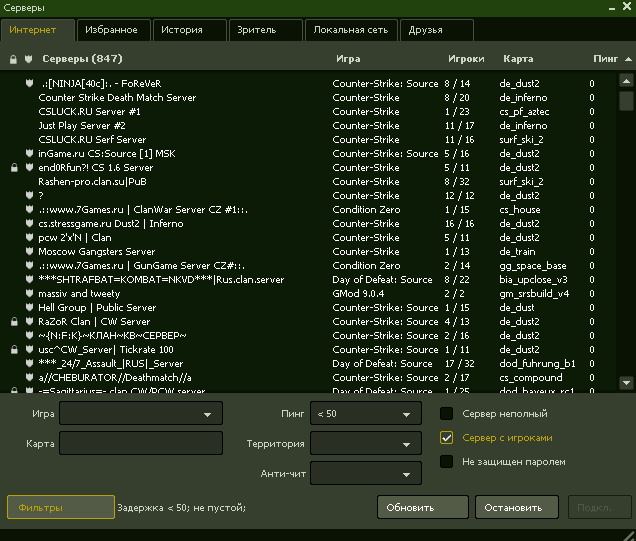Select 'CSLUCK.RU Serf Server' row
The height and width of the screenshot is (541, 636).
308,140
